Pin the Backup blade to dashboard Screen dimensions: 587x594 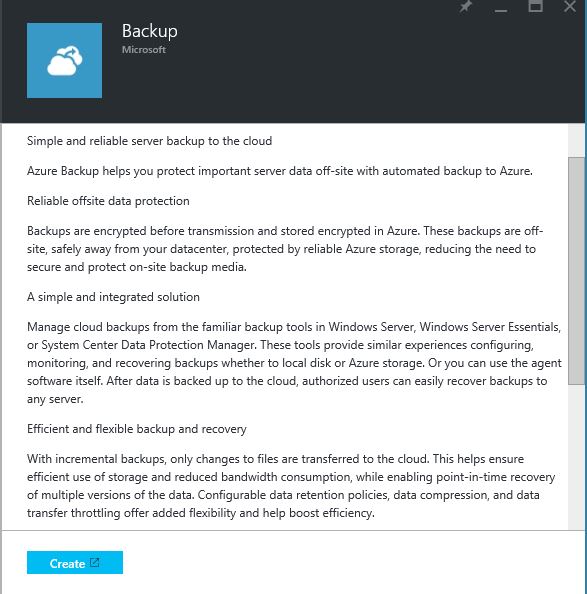[x=465, y=6]
